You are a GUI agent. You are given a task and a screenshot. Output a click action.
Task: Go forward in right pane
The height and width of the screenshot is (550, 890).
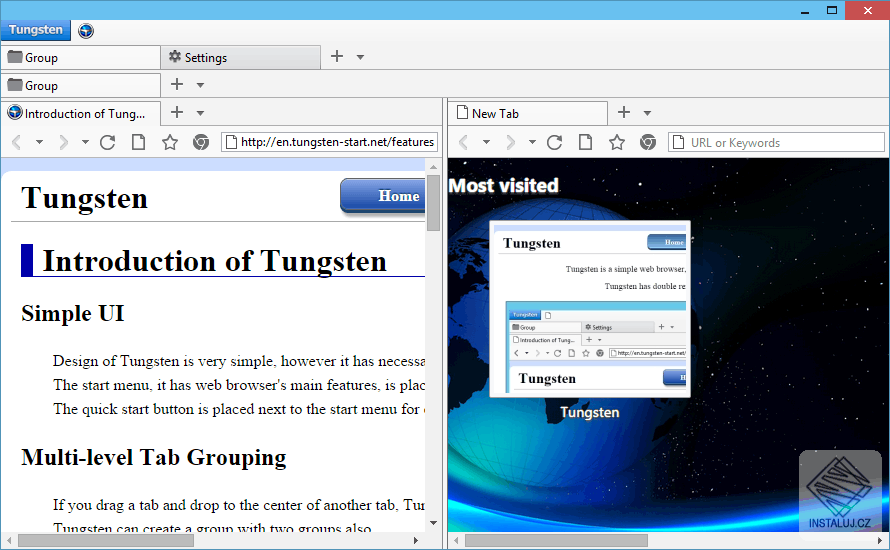(x=510, y=142)
